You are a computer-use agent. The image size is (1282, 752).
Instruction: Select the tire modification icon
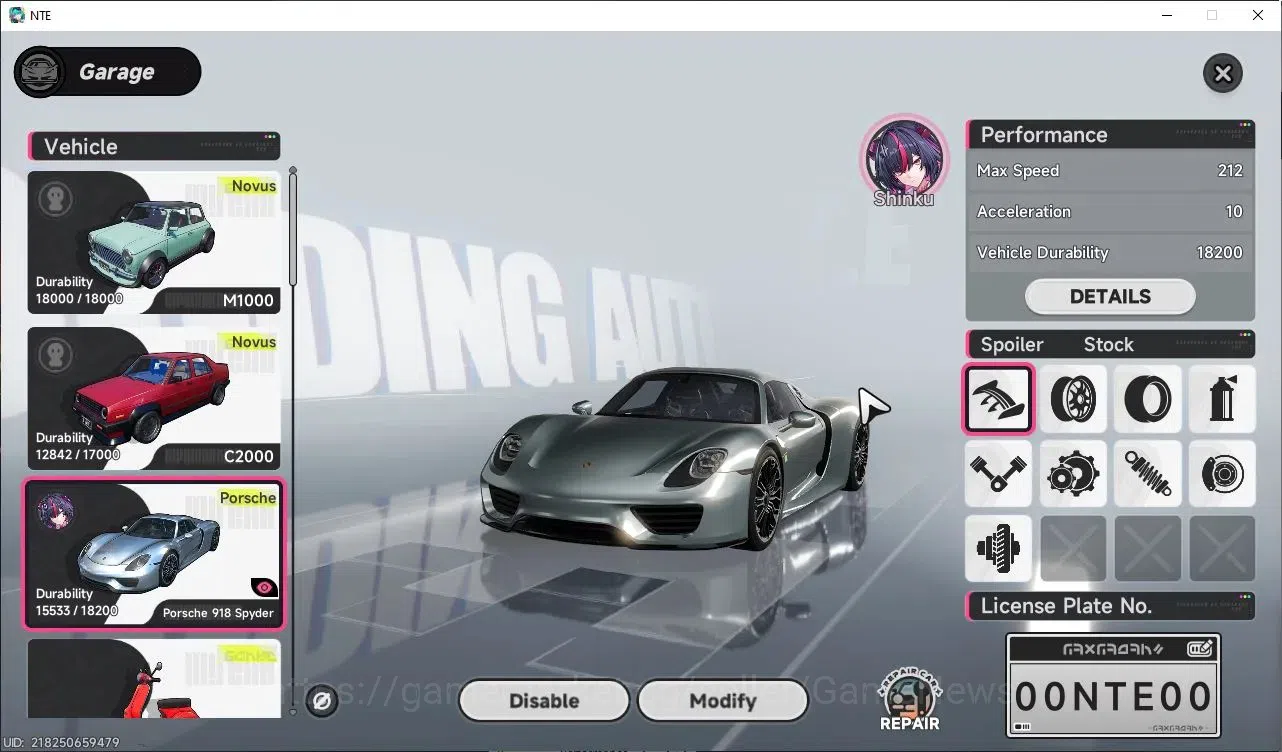pos(1148,398)
